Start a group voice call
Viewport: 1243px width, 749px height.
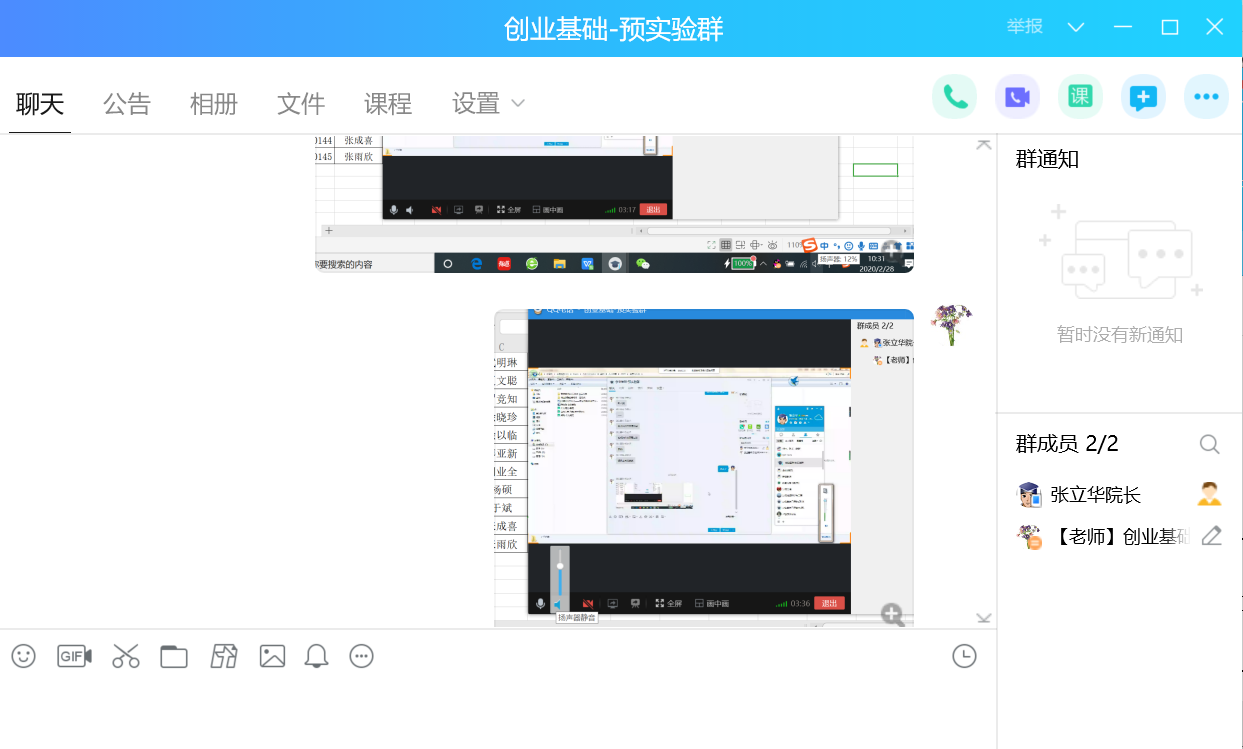(955, 97)
